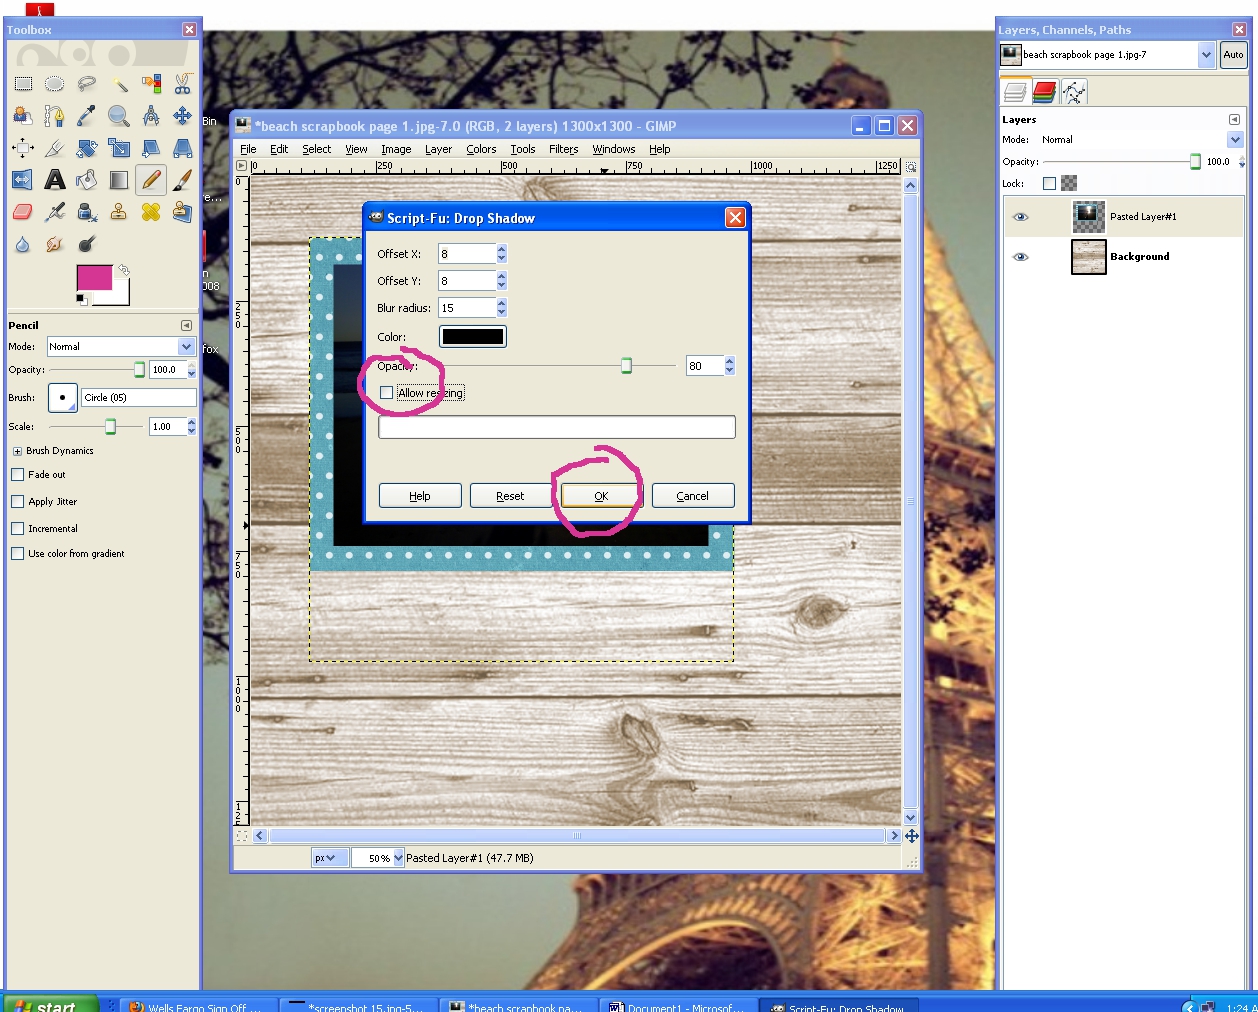Screen dimensions: 1258x1012
Task: Select the Heal bandage tool
Action: pos(151,212)
